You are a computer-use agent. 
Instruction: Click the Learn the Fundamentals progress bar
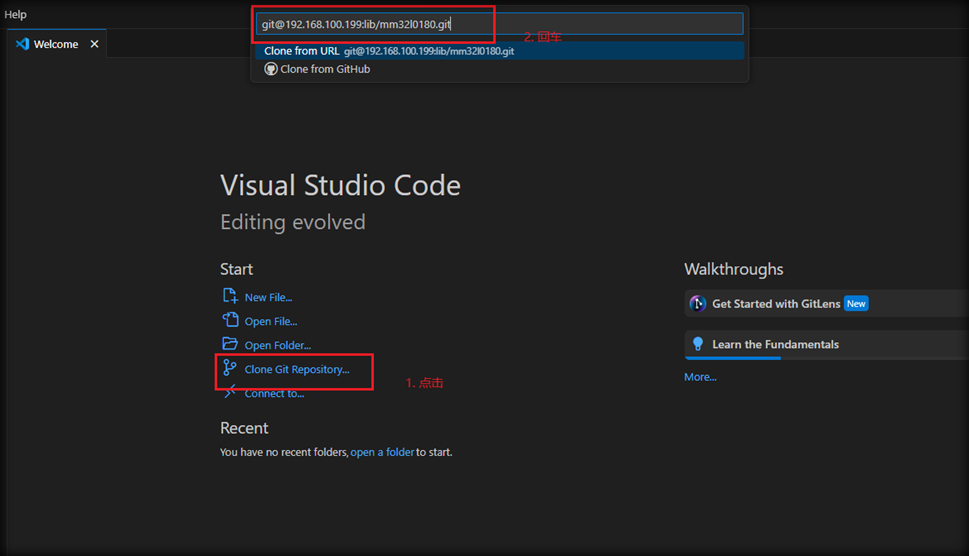point(733,358)
